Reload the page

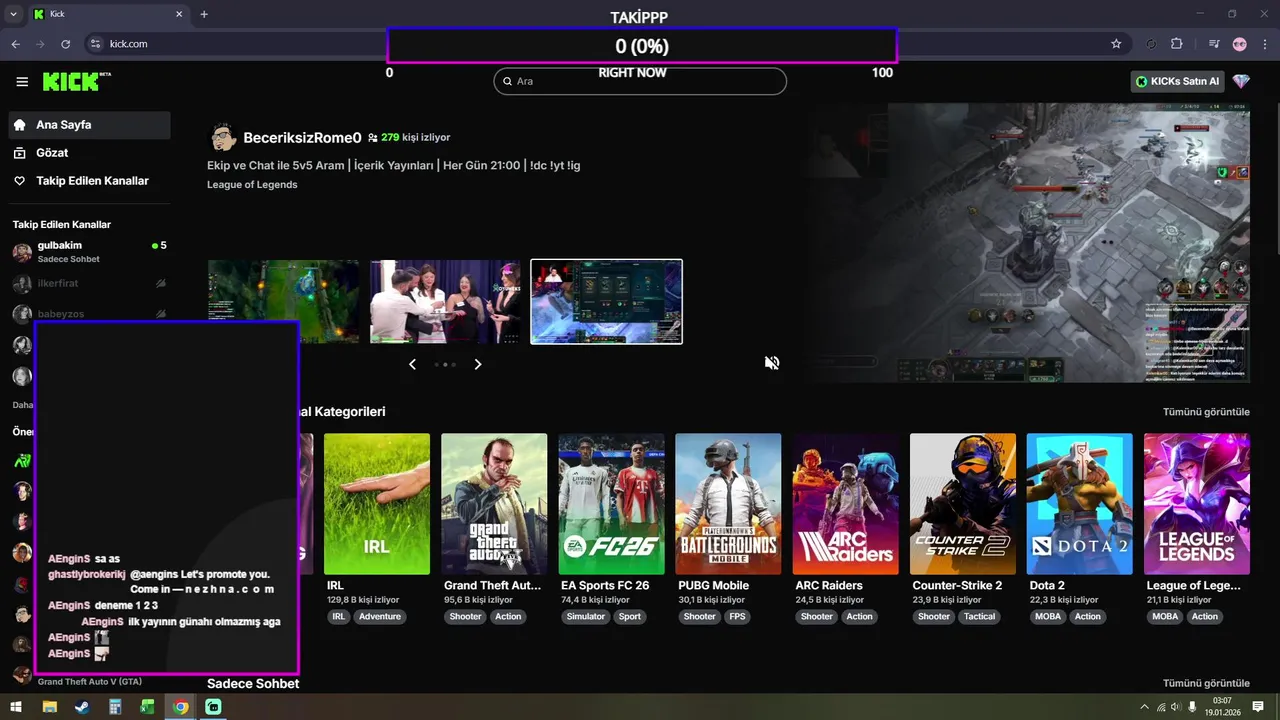pos(66,44)
